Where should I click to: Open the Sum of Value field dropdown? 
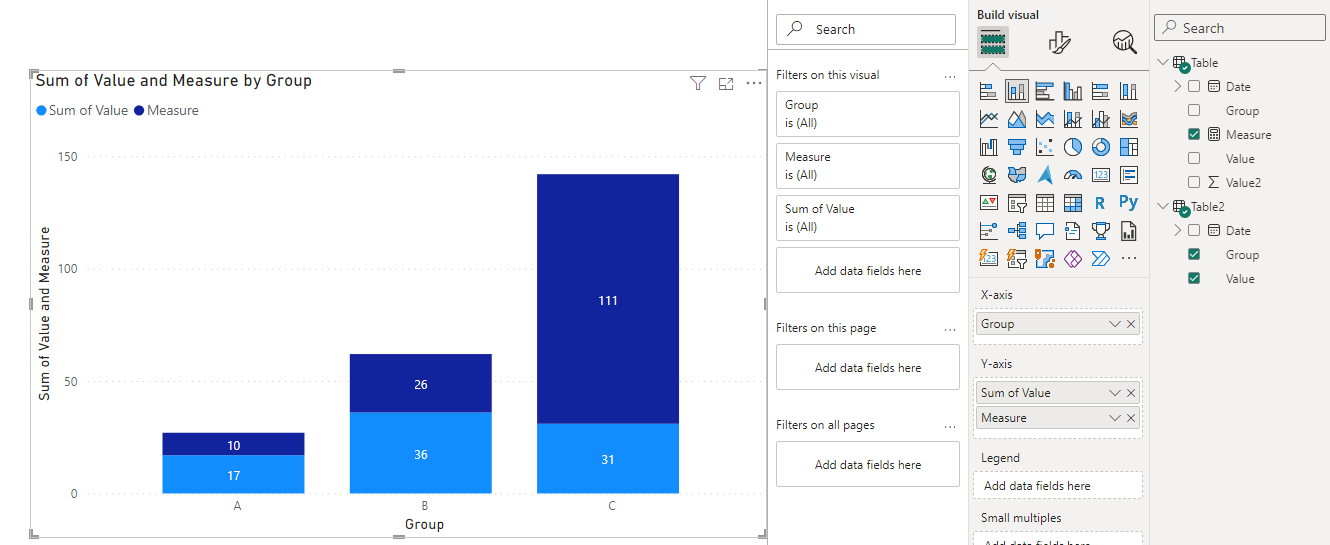[x=1115, y=393]
